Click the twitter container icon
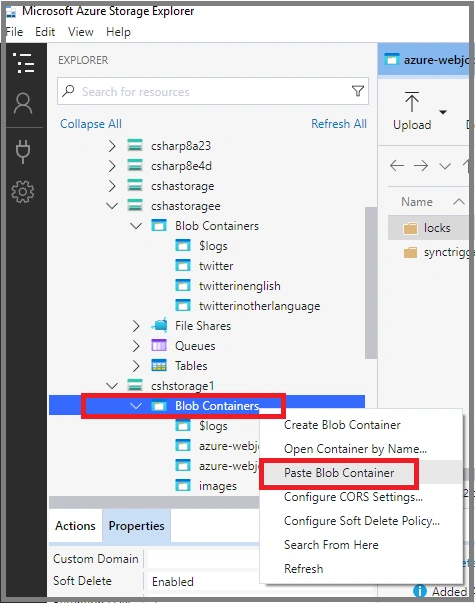The width and height of the screenshot is (475, 603). pyautogui.click(x=183, y=265)
